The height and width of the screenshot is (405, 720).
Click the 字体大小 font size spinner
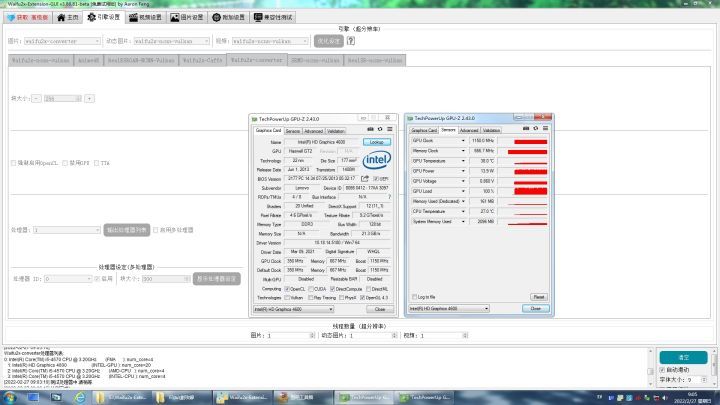pyautogui.click(x=697, y=380)
